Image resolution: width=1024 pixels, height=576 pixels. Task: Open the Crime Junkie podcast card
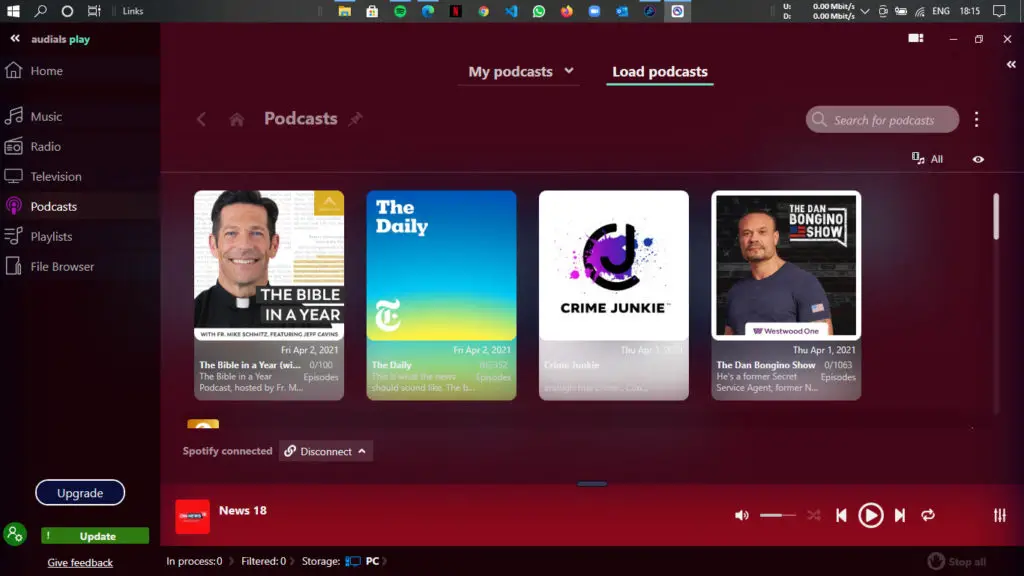tap(614, 295)
